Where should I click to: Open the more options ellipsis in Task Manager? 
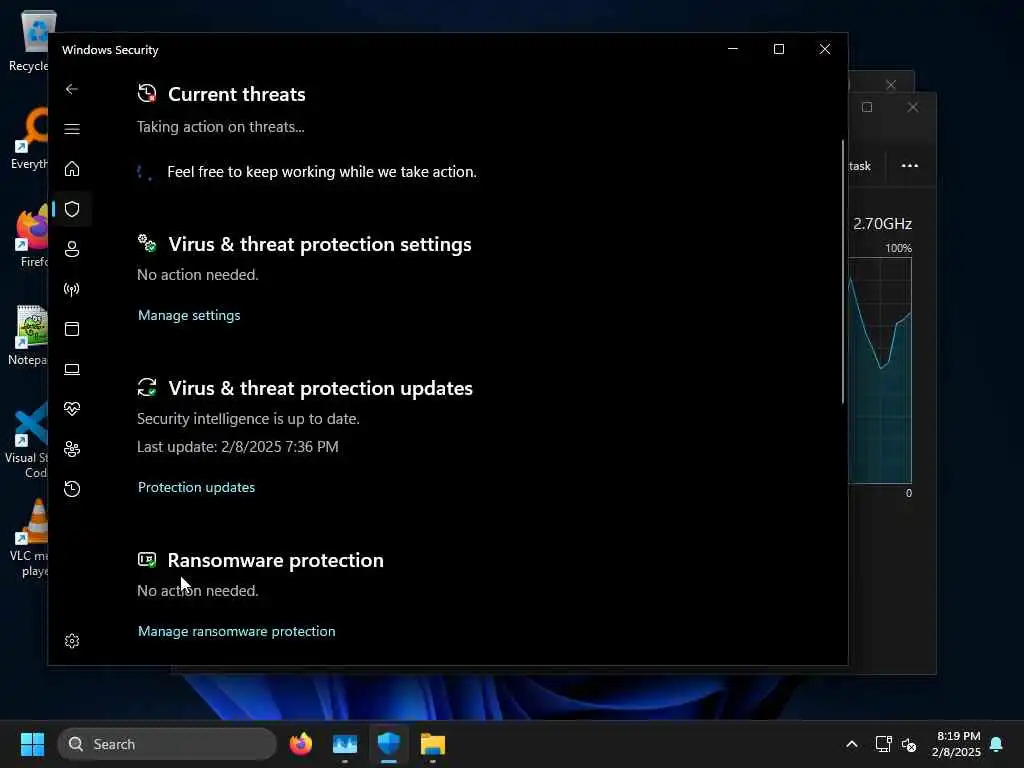point(910,166)
